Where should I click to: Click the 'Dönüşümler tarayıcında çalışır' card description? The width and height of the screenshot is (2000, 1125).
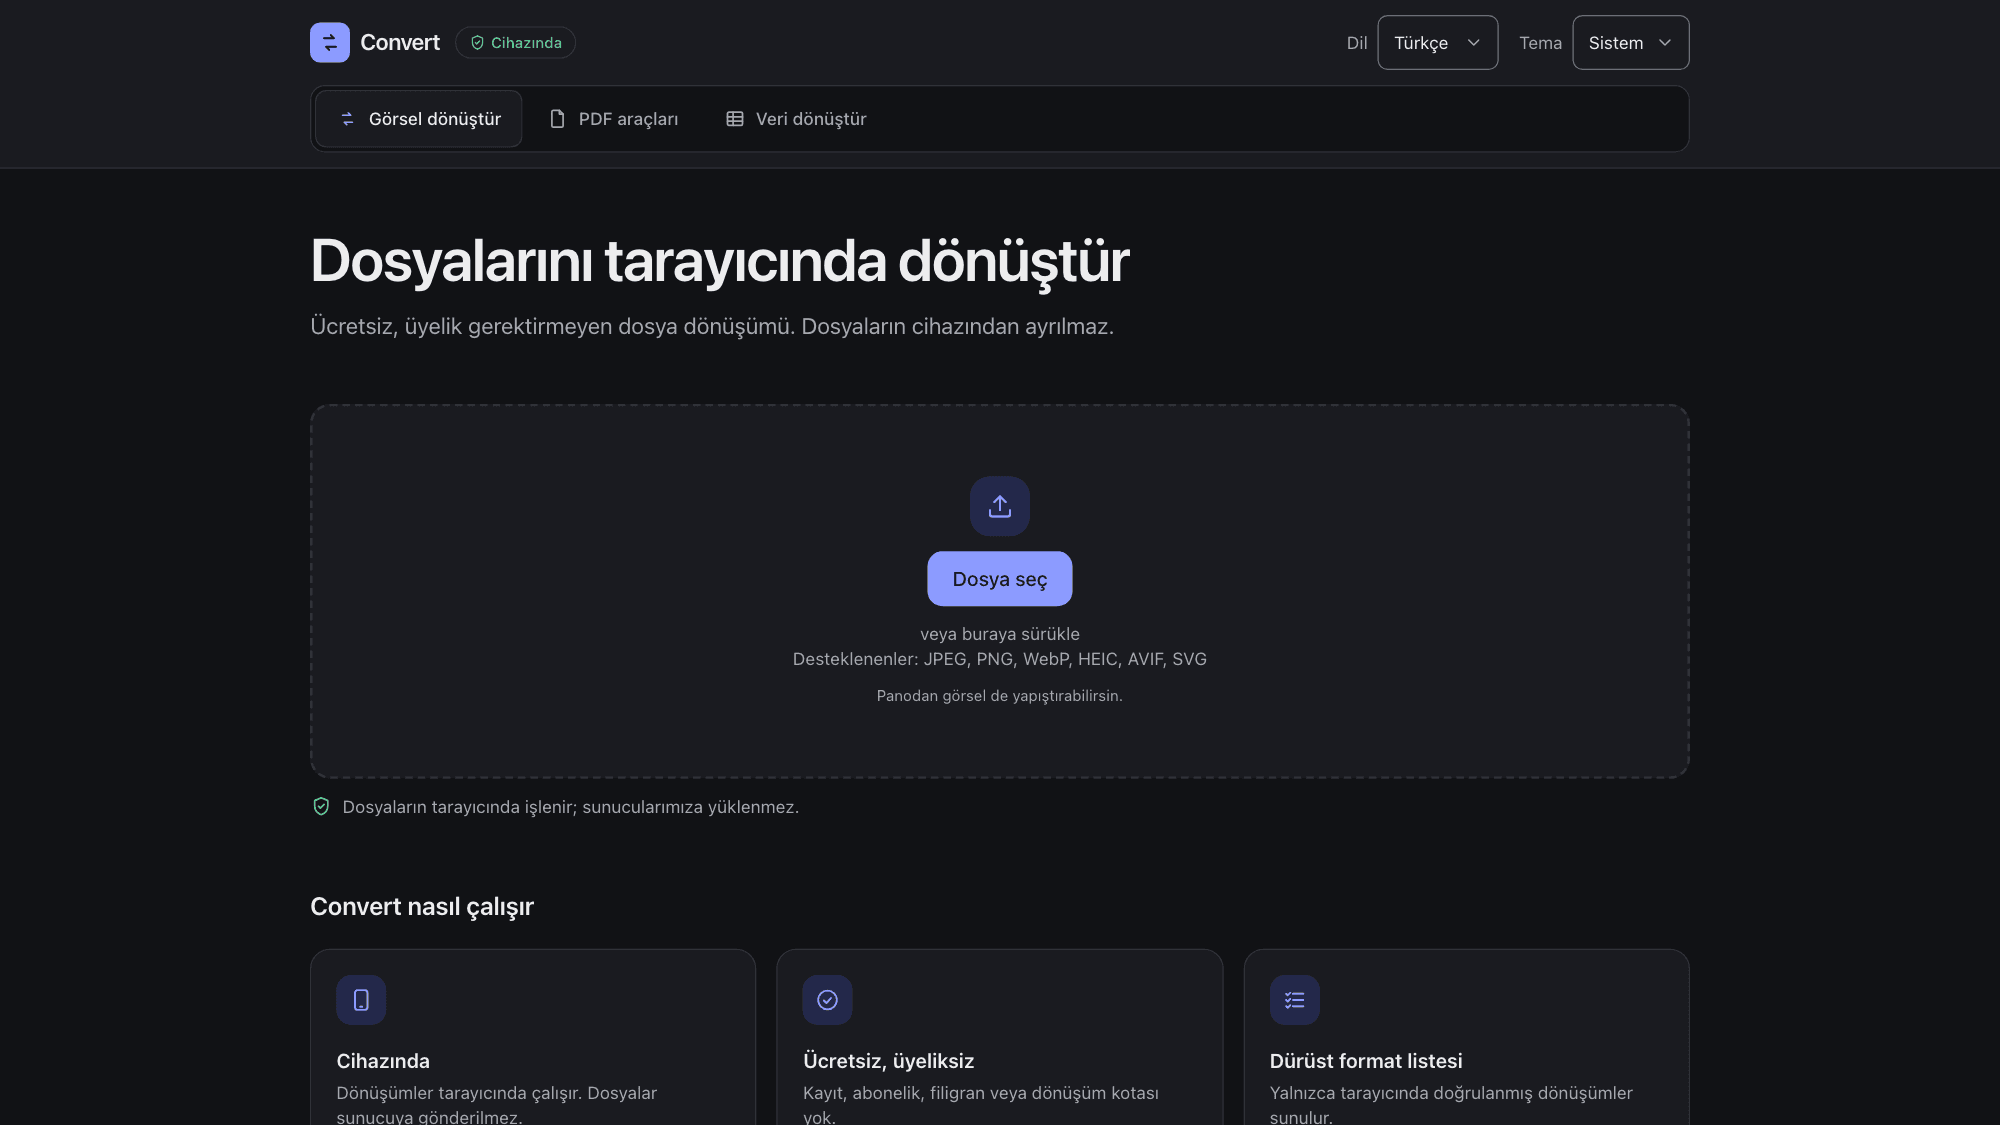(x=496, y=1104)
